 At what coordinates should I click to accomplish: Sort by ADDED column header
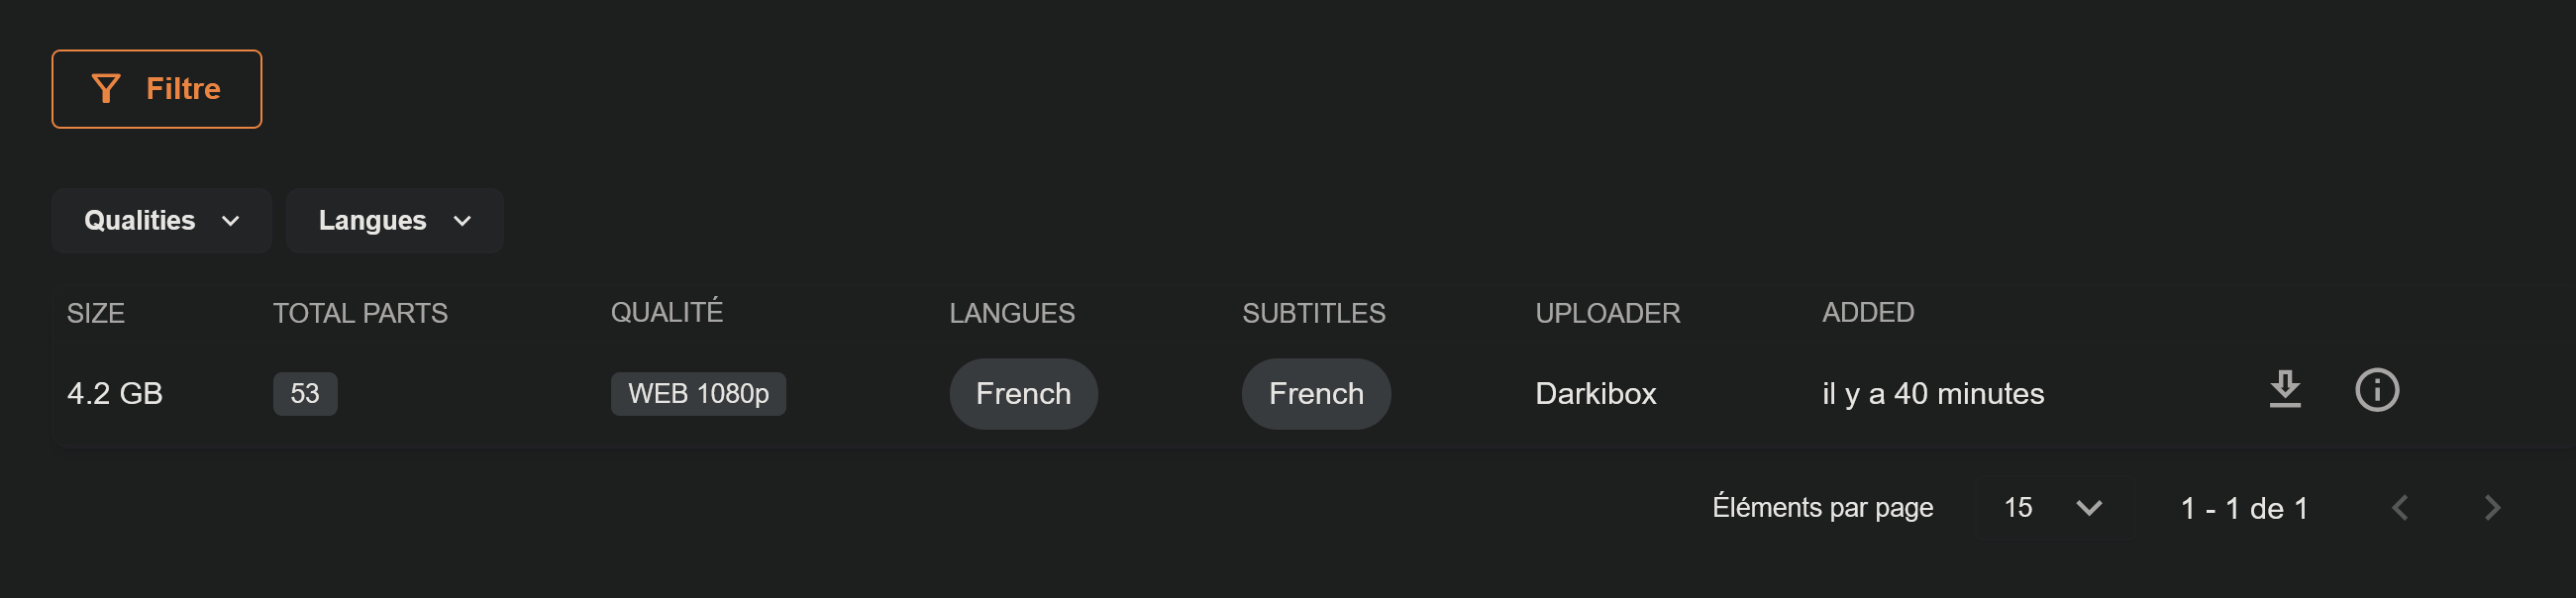1868,312
